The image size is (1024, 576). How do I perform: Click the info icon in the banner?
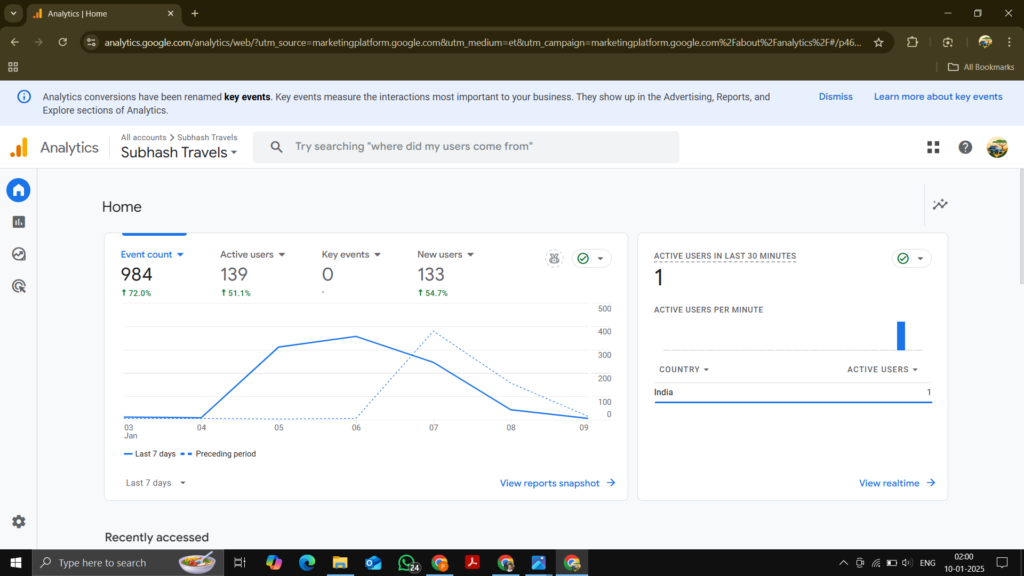point(24,97)
